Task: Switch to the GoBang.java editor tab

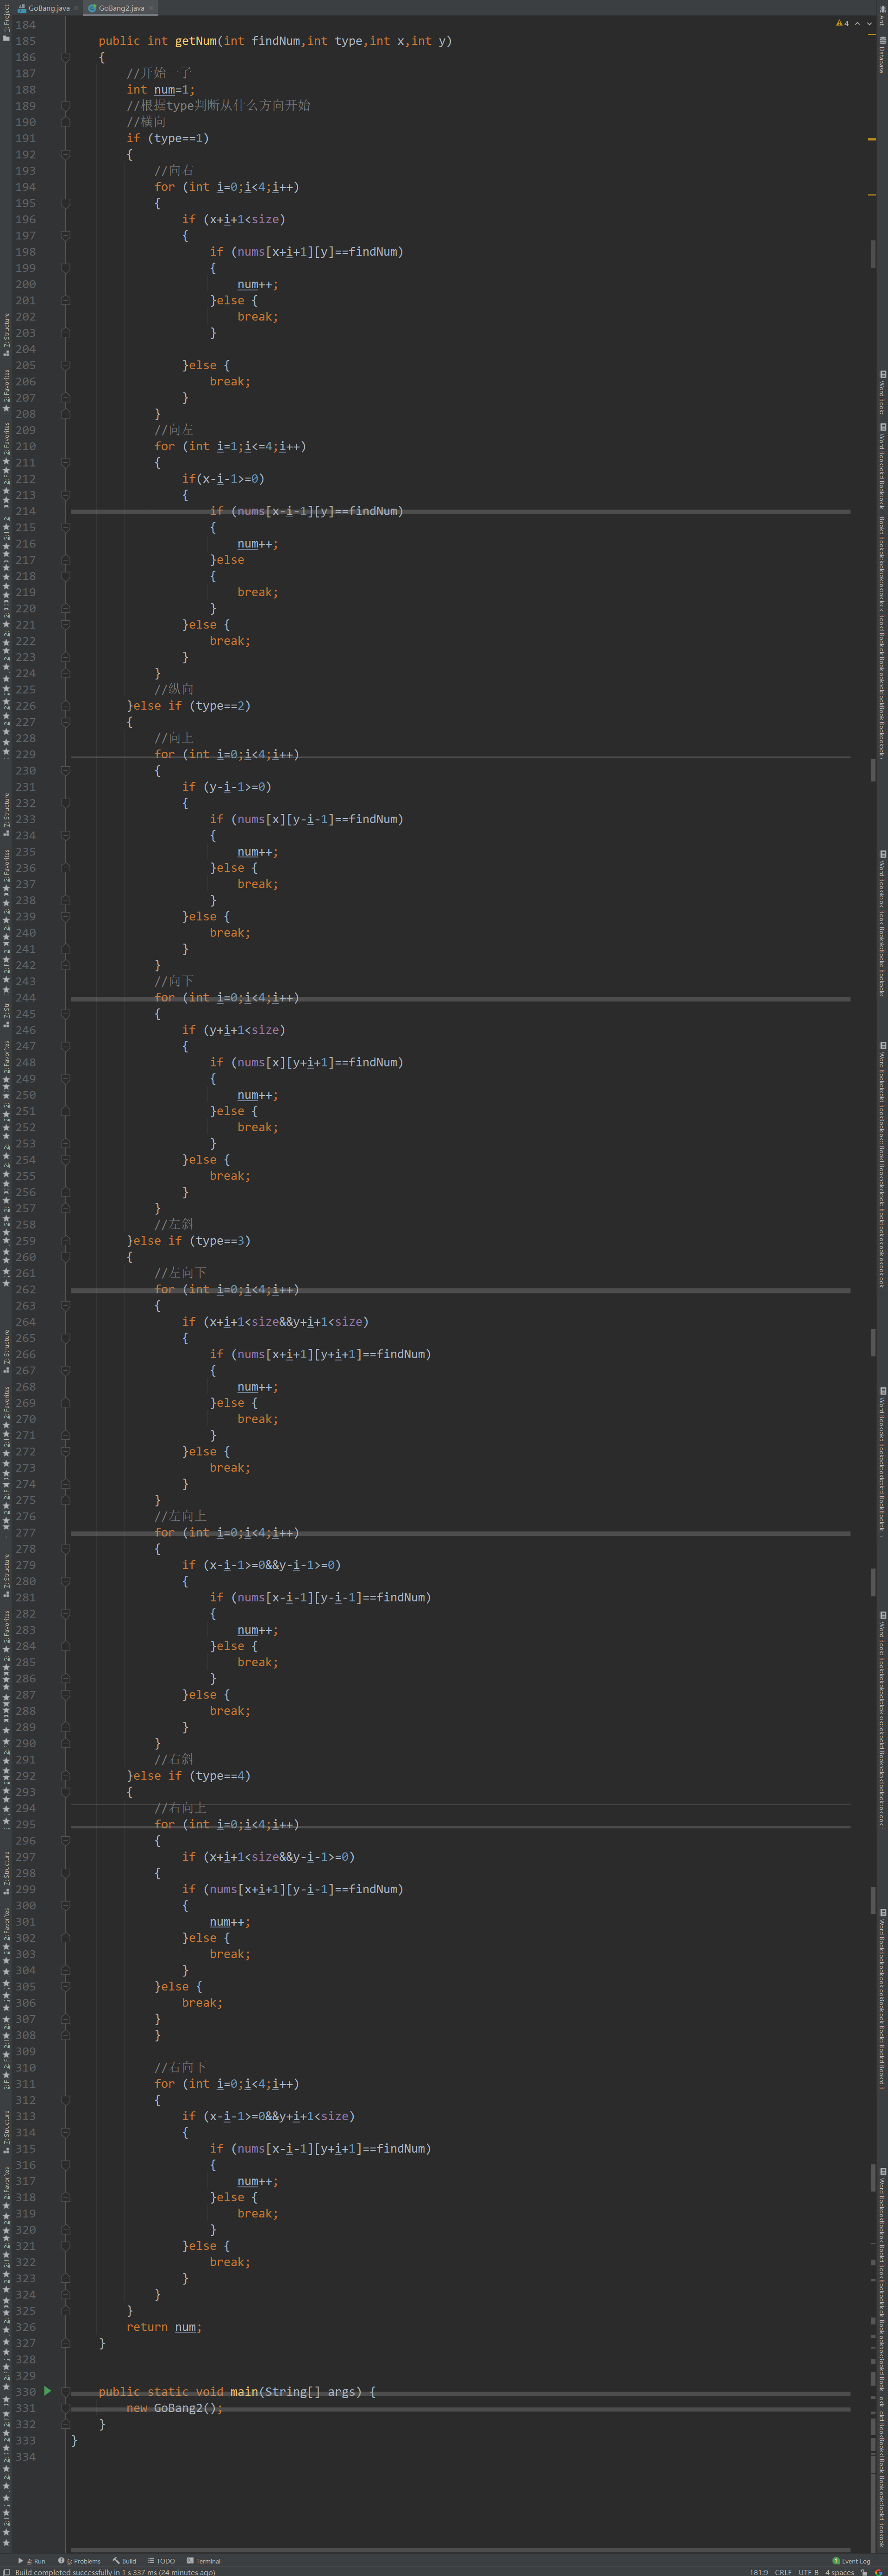Action: (47, 8)
